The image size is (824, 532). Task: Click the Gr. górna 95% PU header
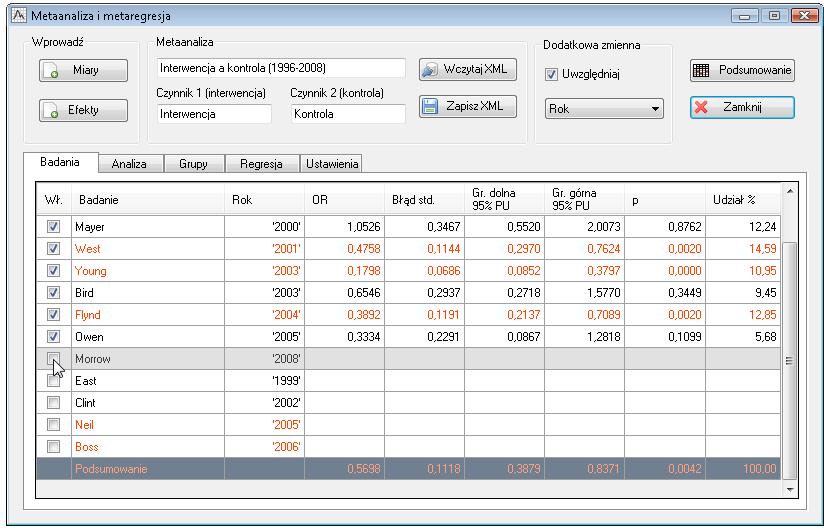[x=584, y=200]
